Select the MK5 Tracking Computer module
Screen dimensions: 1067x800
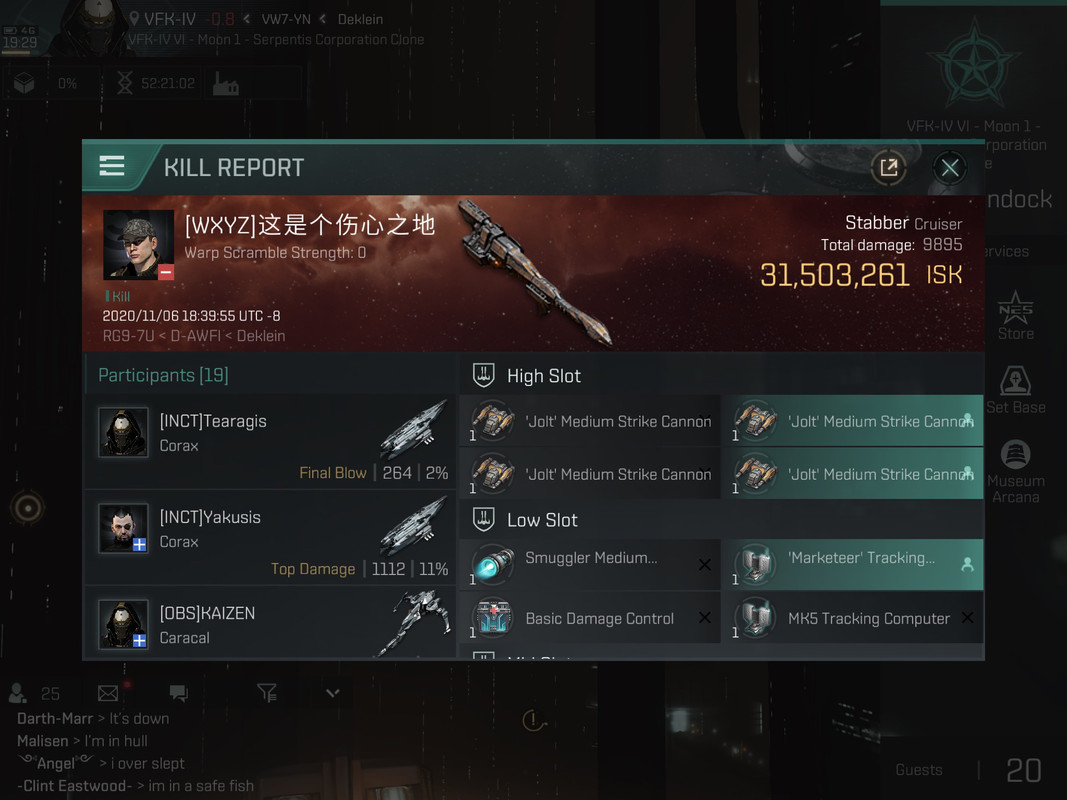click(x=853, y=618)
